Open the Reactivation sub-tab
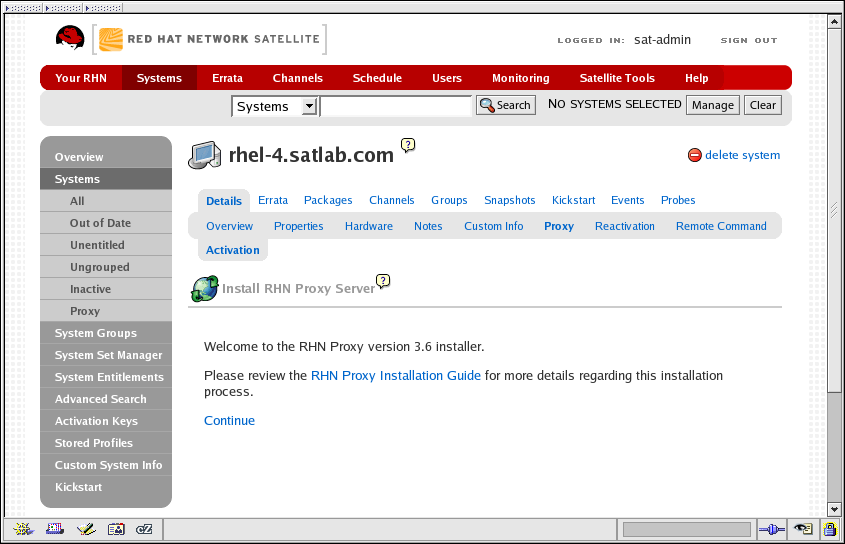 click(625, 226)
